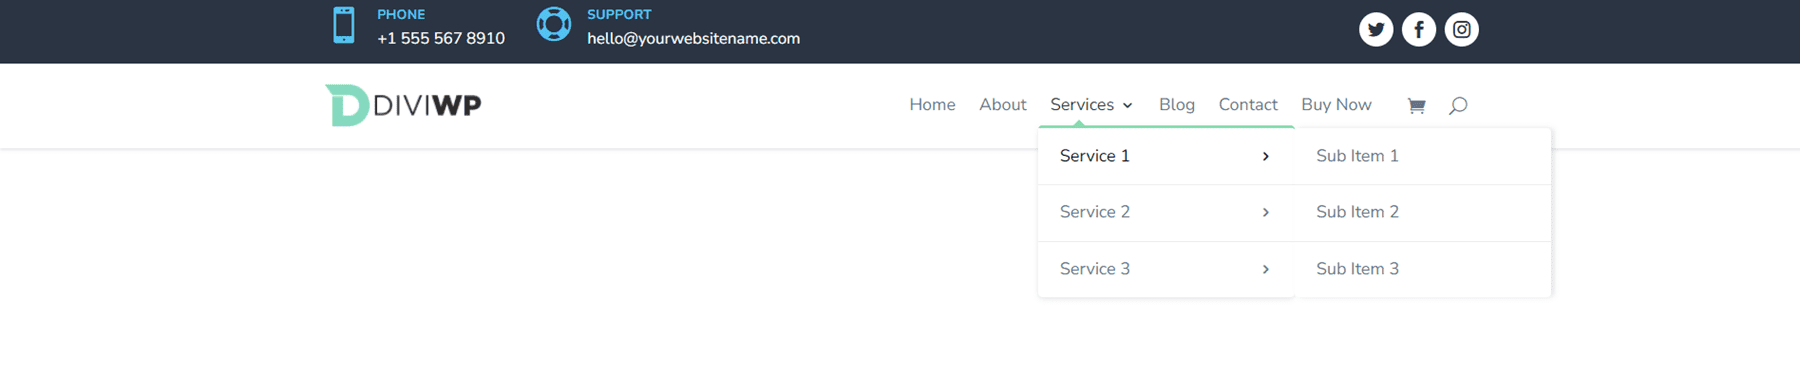Screen dimensions: 1800x375
Task: Click the support lifebuoy icon
Action: [x=554, y=24]
